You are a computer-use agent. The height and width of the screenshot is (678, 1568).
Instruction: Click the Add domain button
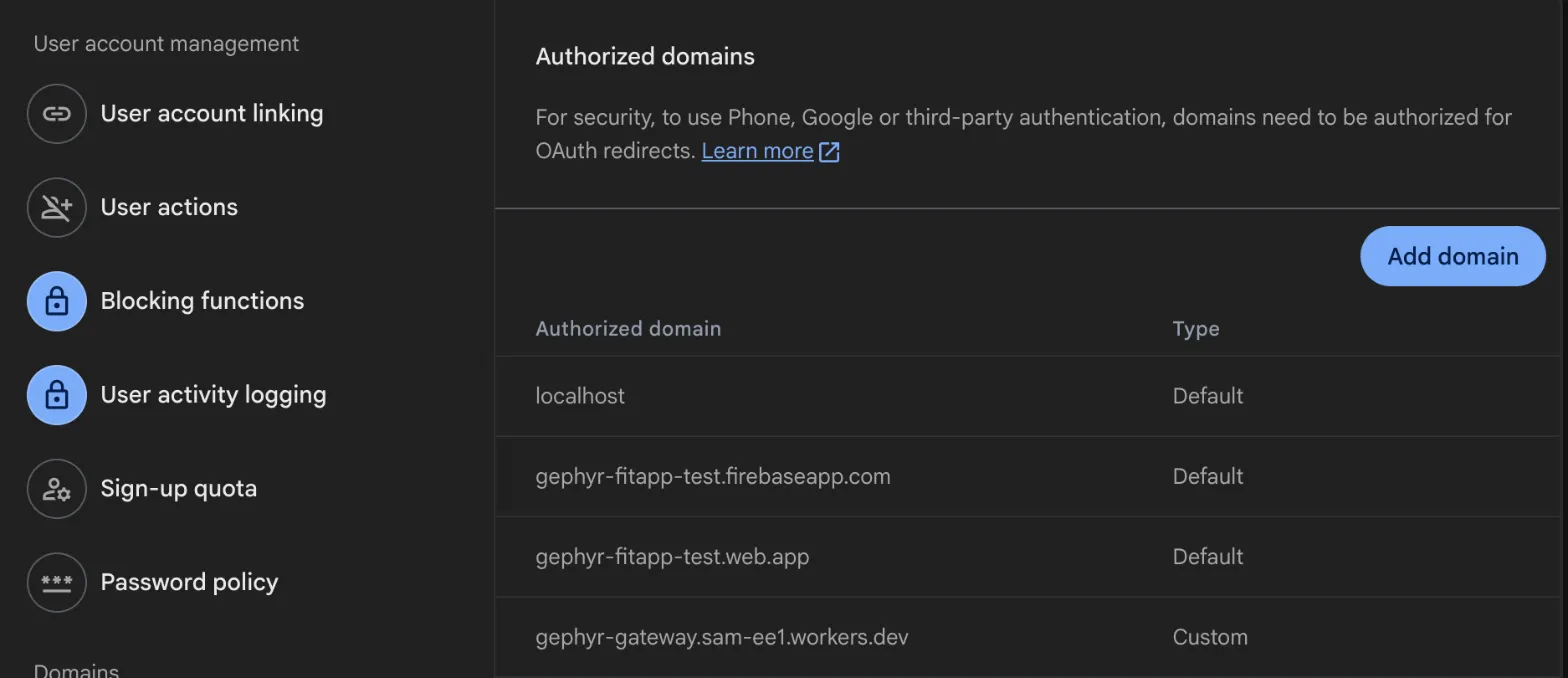[1453, 256]
